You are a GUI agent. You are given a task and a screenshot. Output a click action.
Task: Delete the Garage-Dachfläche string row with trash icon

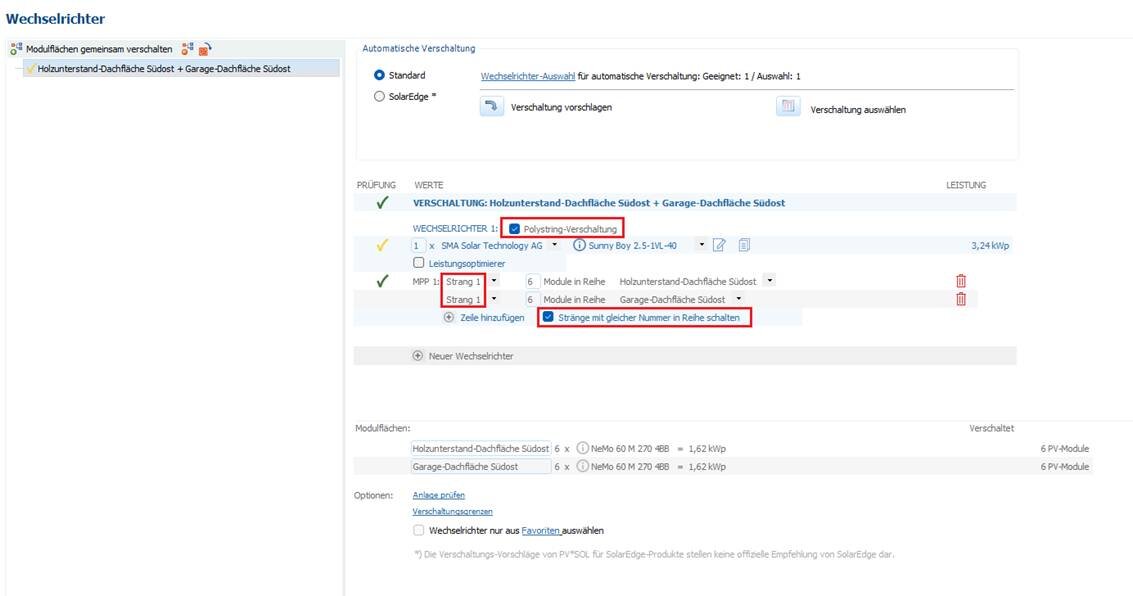click(961, 299)
